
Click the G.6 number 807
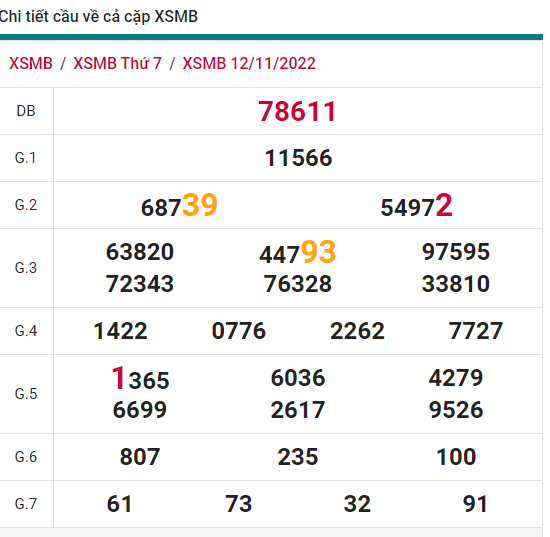click(x=140, y=457)
